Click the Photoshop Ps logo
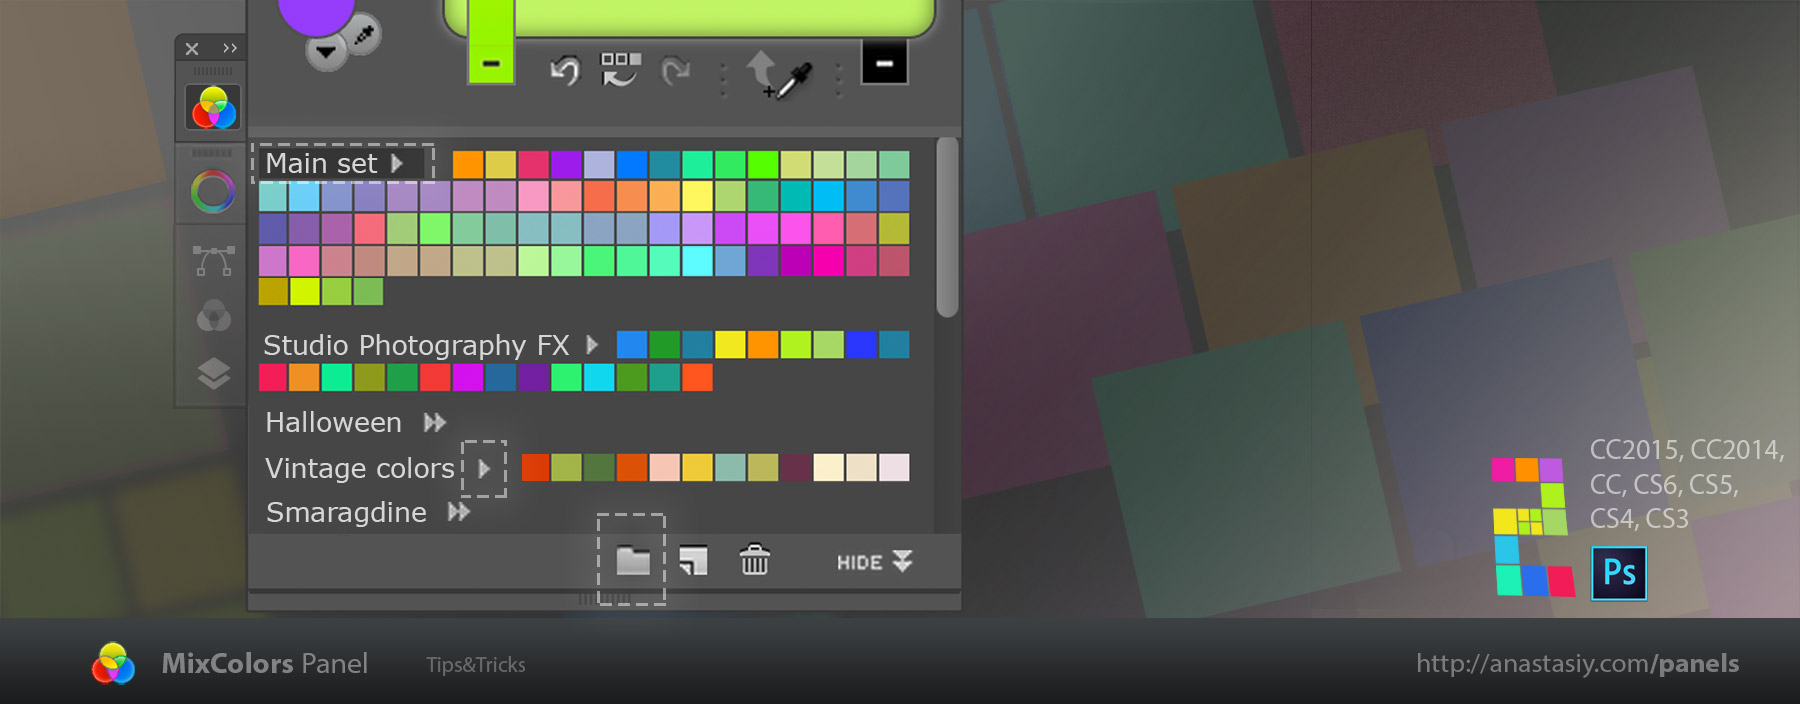 point(1619,573)
